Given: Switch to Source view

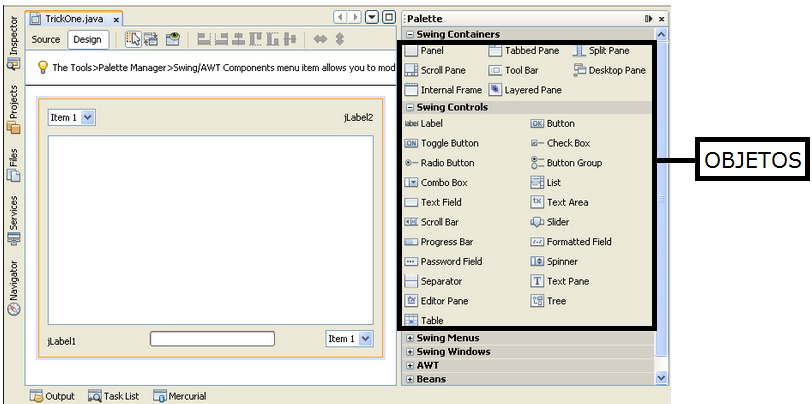Looking at the screenshot, I should pos(46,40).
